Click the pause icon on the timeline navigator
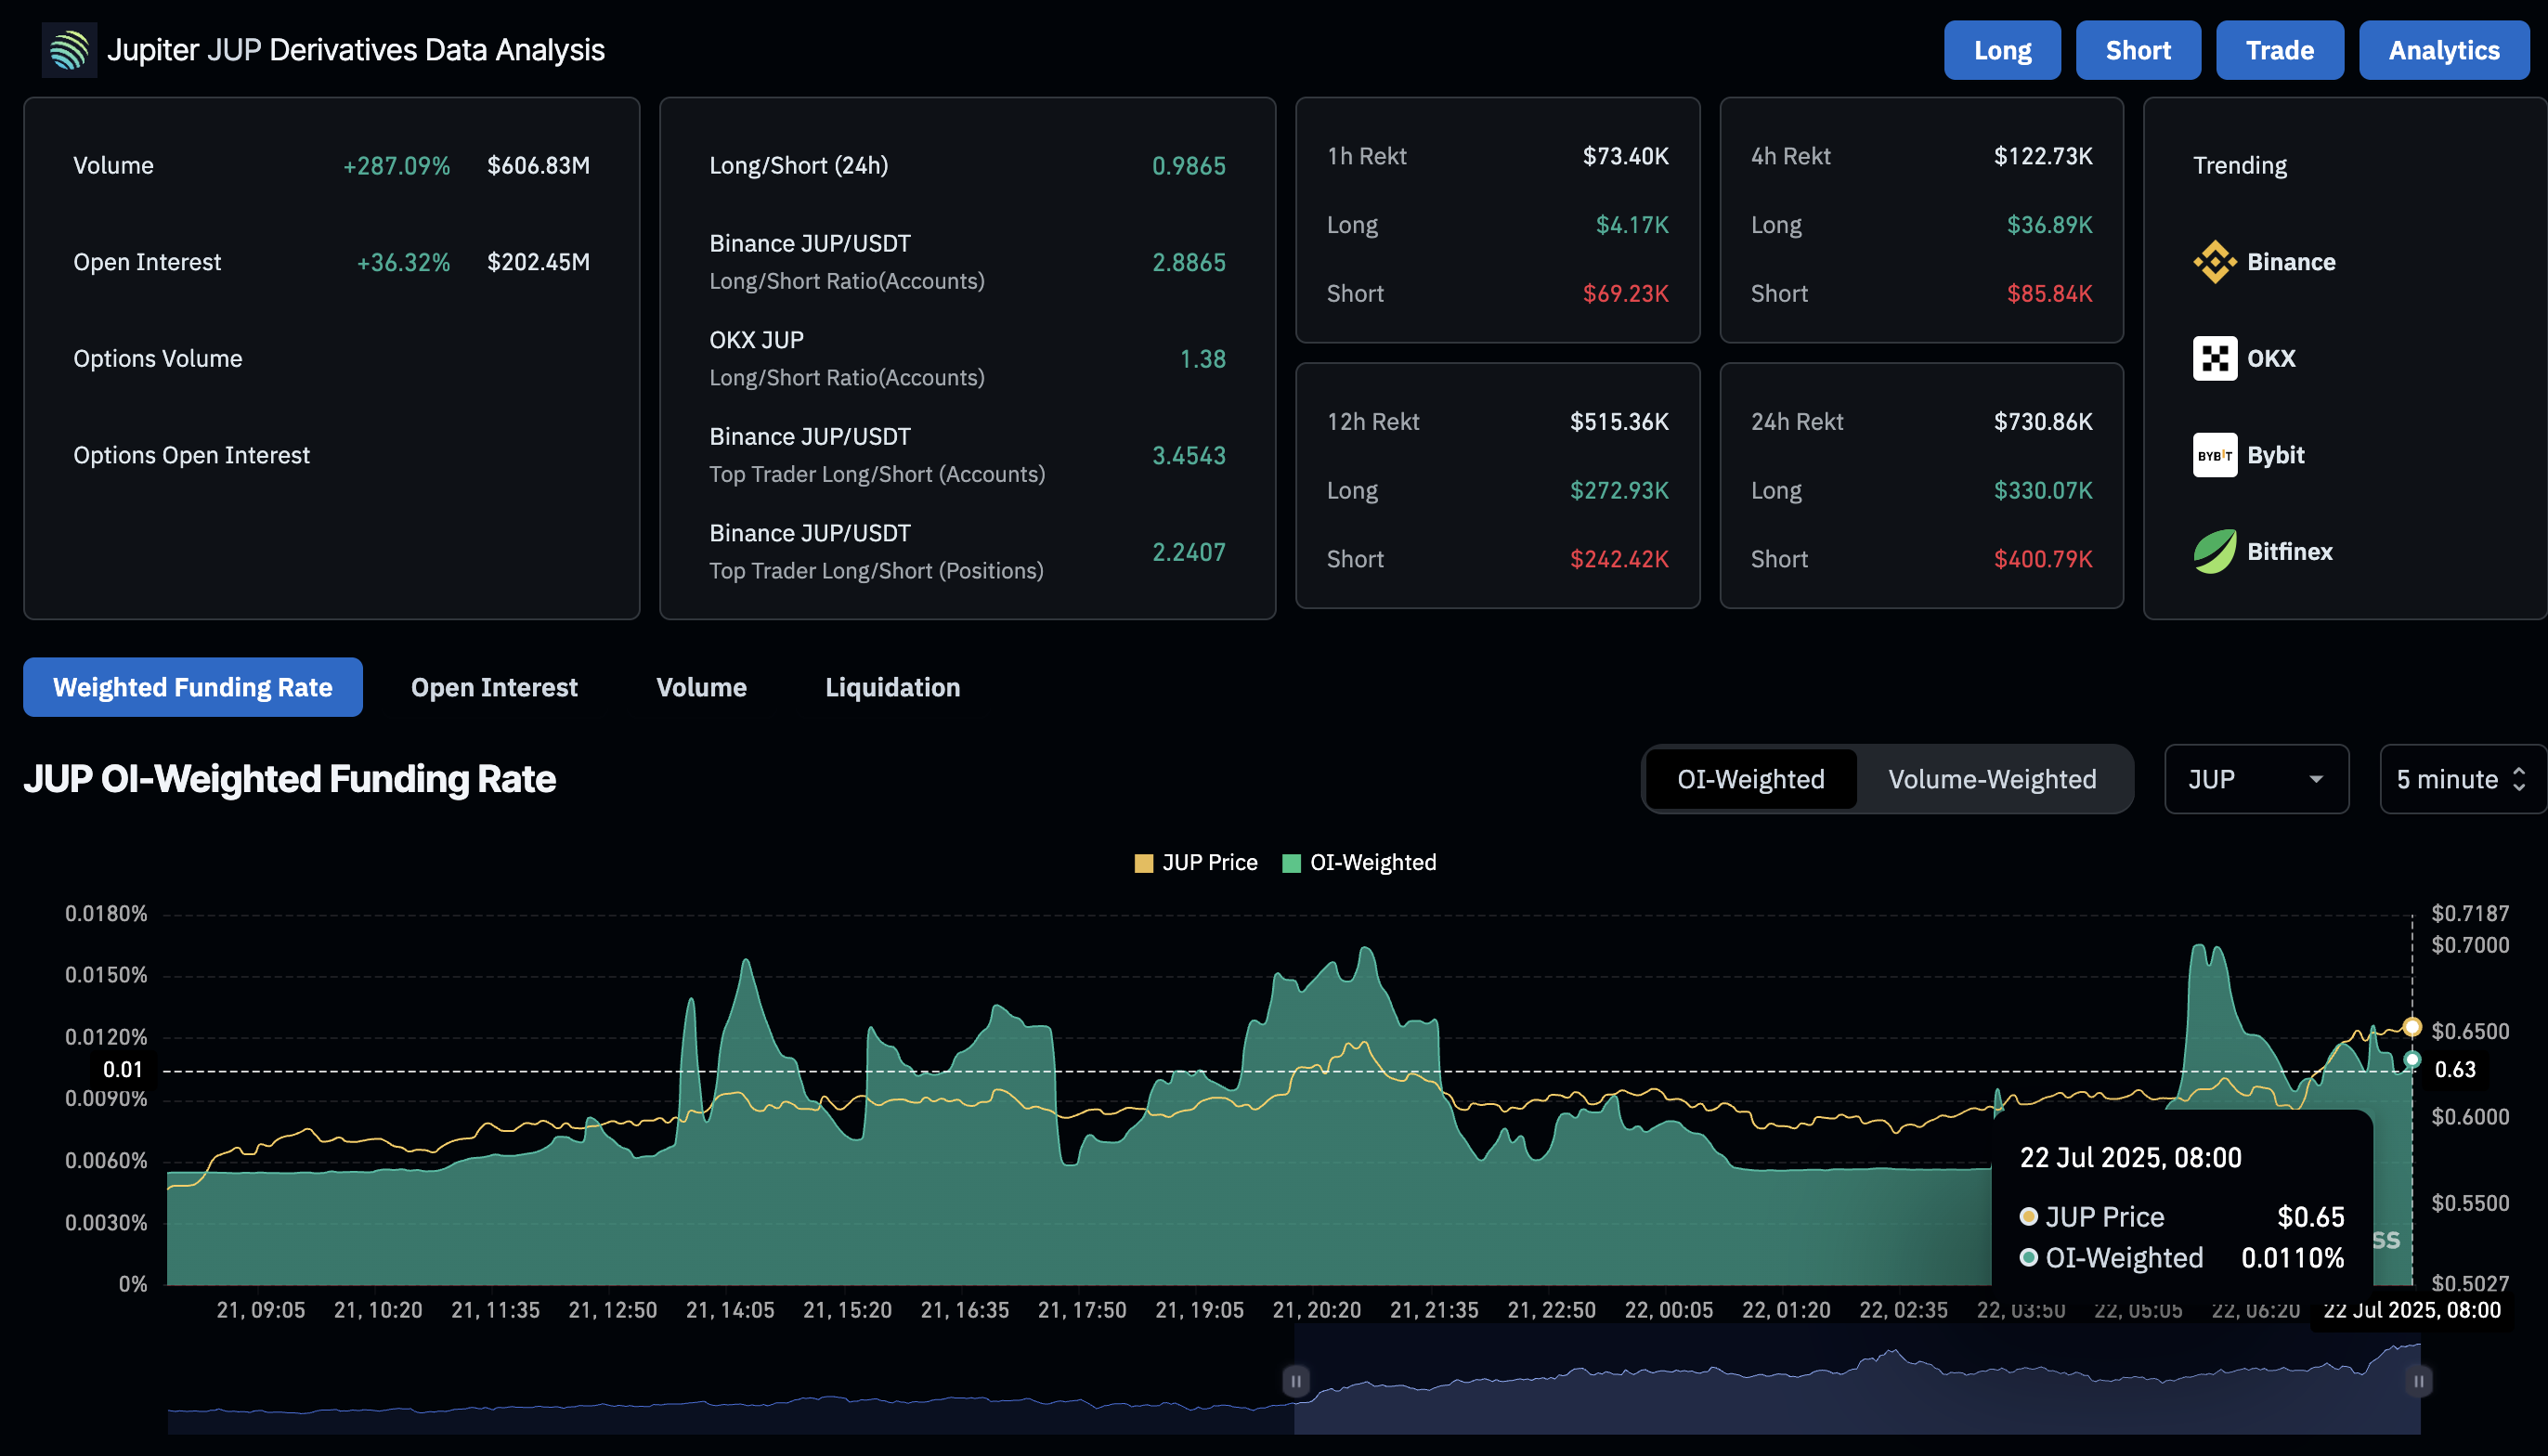 pos(1295,1380)
